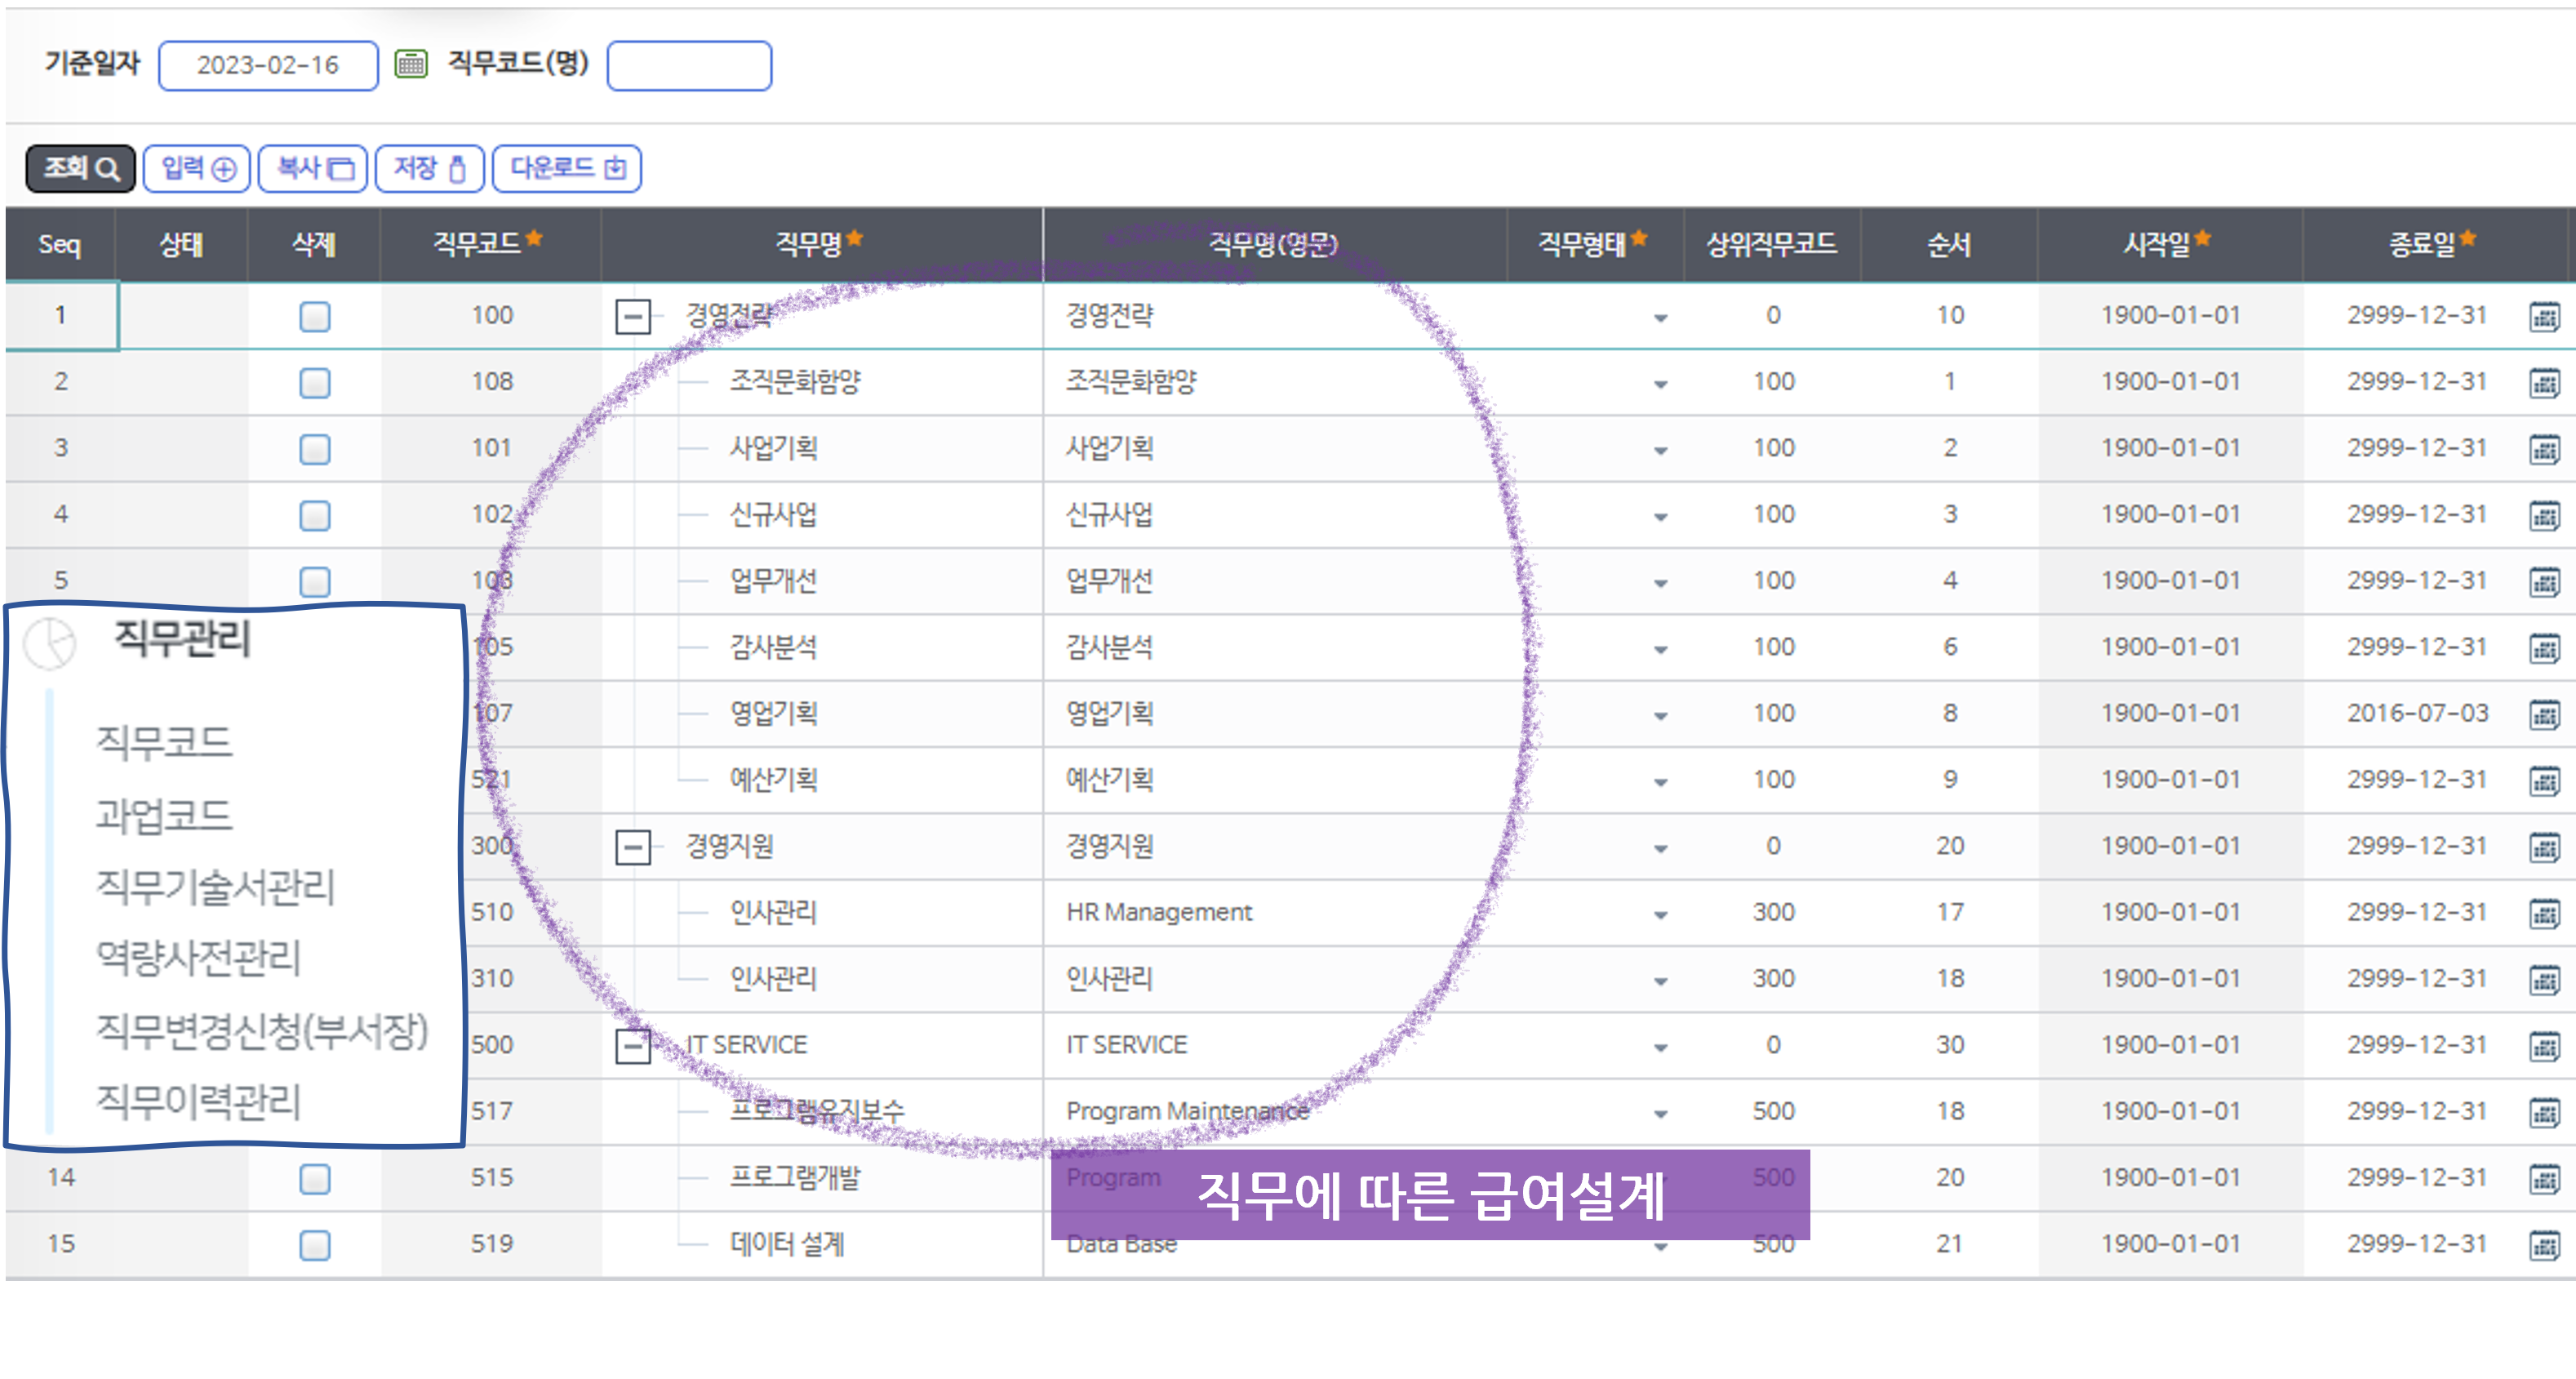Collapse the 경영지원 tree node
This screenshot has height=1379, width=2576.
(633, 847)
